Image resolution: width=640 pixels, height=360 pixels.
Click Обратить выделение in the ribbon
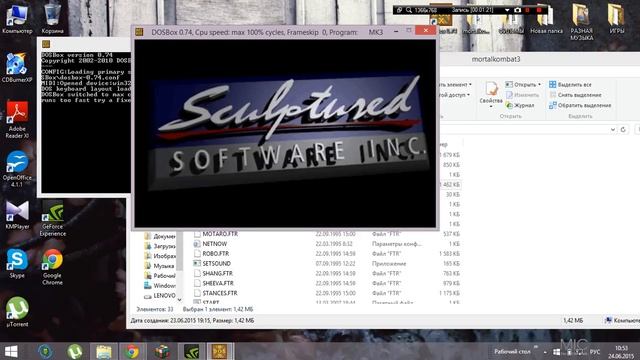pyautogui.click(x=580, y=105)
